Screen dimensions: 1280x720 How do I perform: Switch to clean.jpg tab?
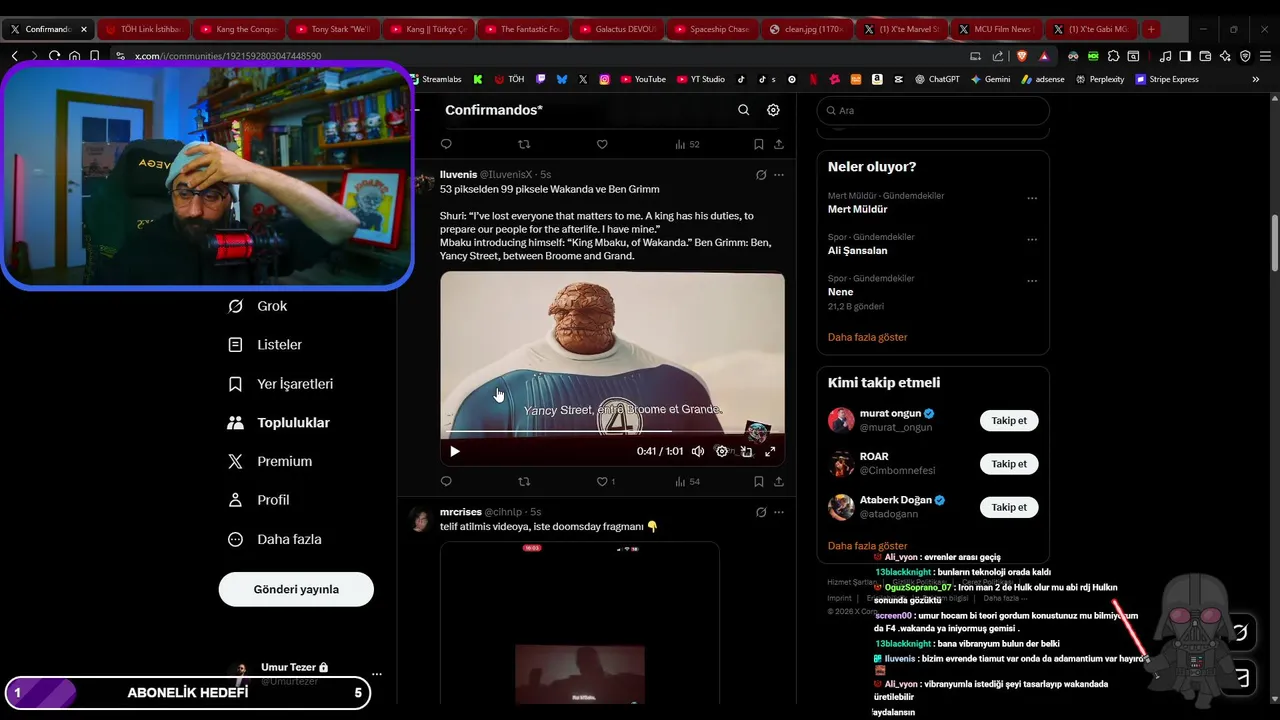[x=806, y=29]
